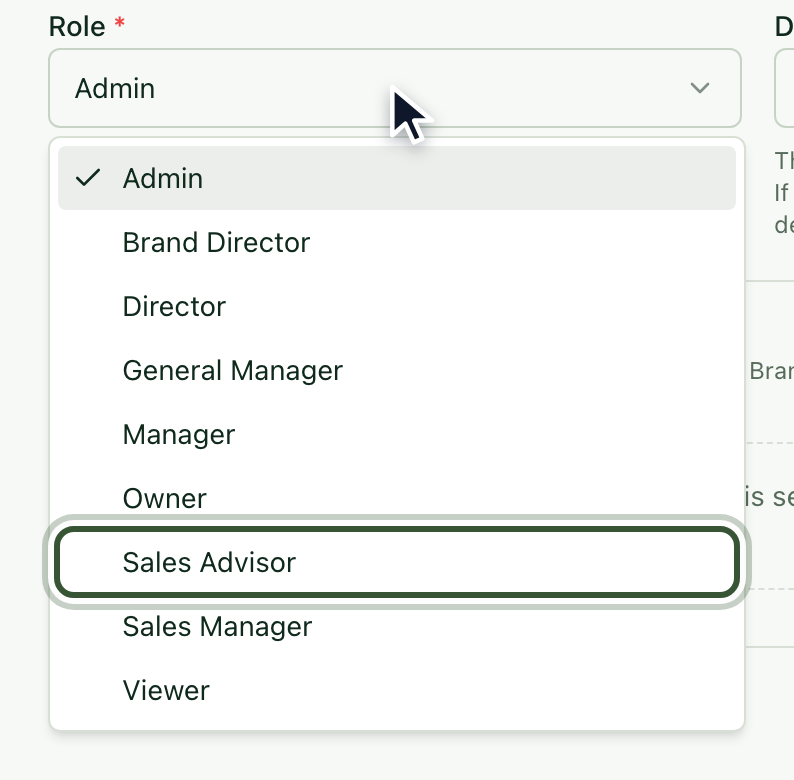Choose the Sales Manager role

click(397, 627)
